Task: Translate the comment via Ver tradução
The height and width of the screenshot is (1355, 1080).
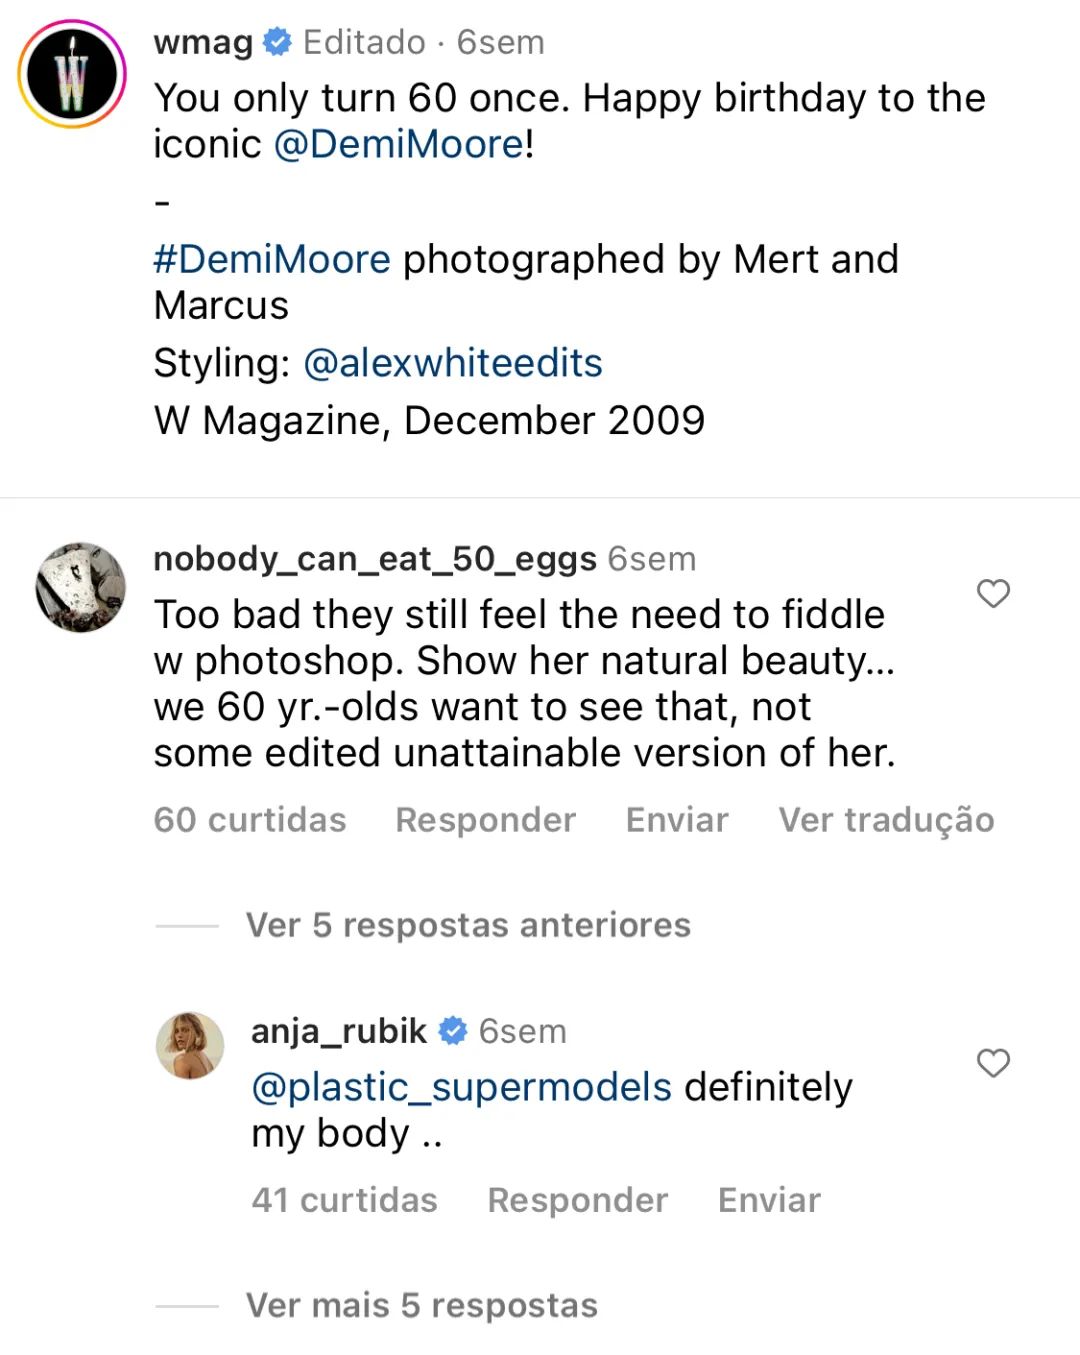Action: point(886,820)
